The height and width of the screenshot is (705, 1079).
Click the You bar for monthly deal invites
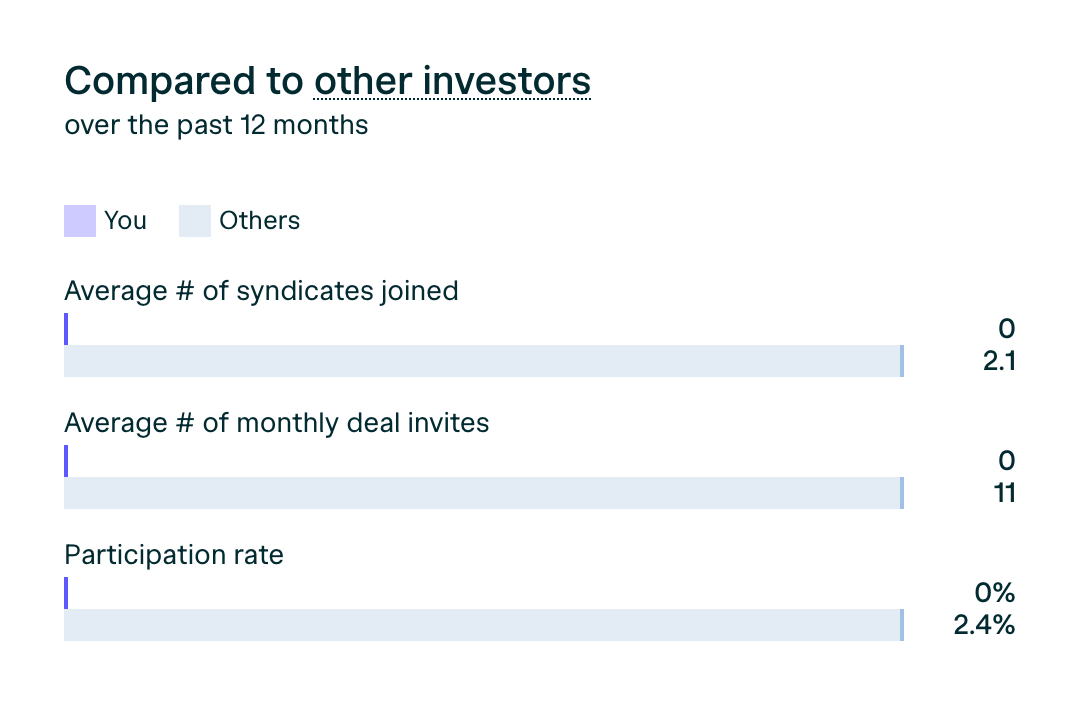pos(66,461)
